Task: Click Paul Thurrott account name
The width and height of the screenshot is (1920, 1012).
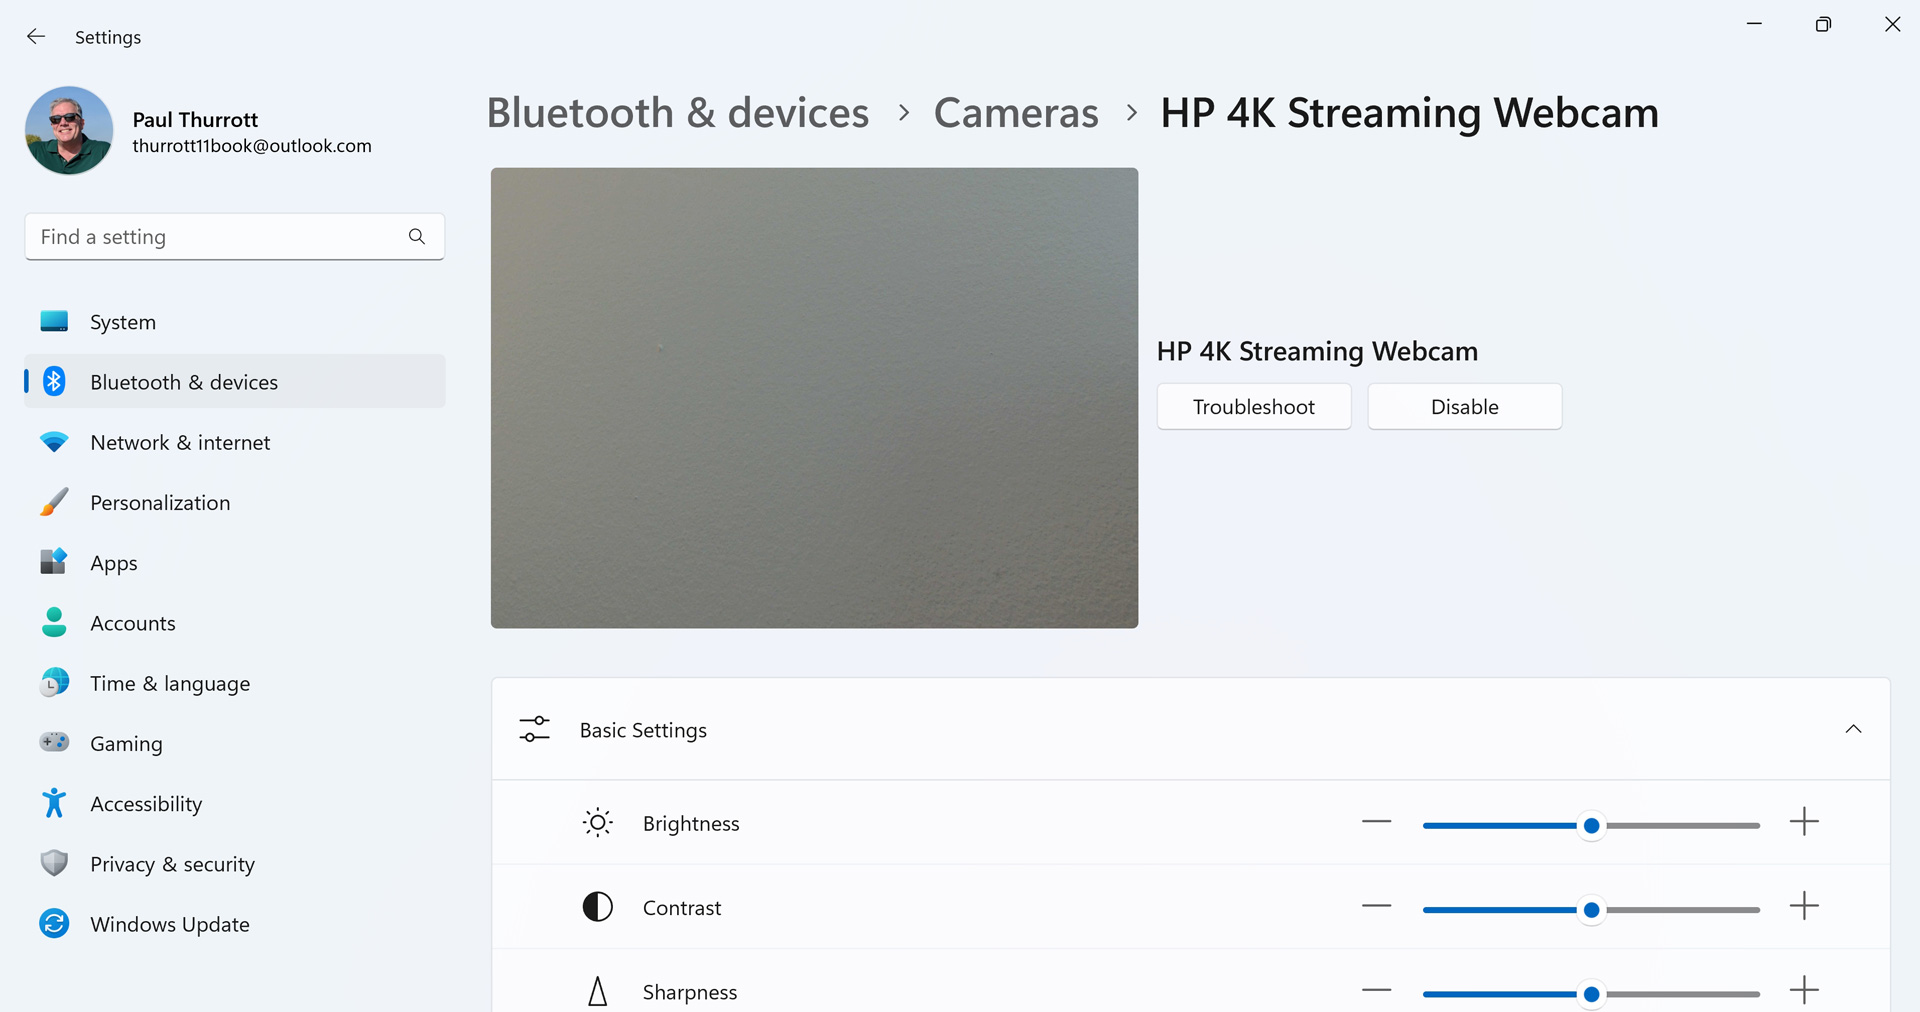Action: (195, 120)
